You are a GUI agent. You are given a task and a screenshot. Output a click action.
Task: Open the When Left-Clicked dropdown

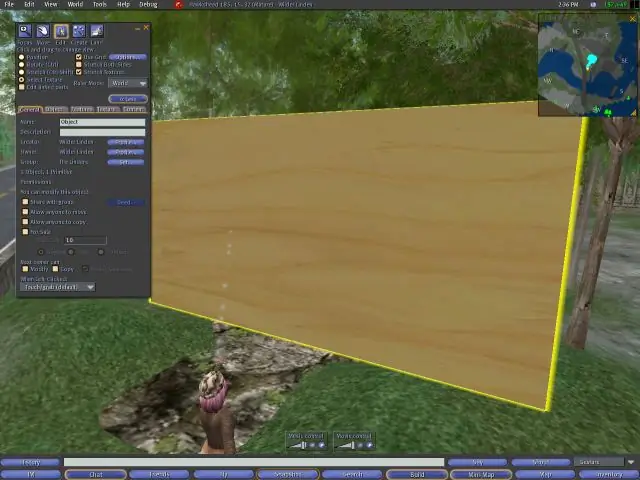(x=58, y=287)
